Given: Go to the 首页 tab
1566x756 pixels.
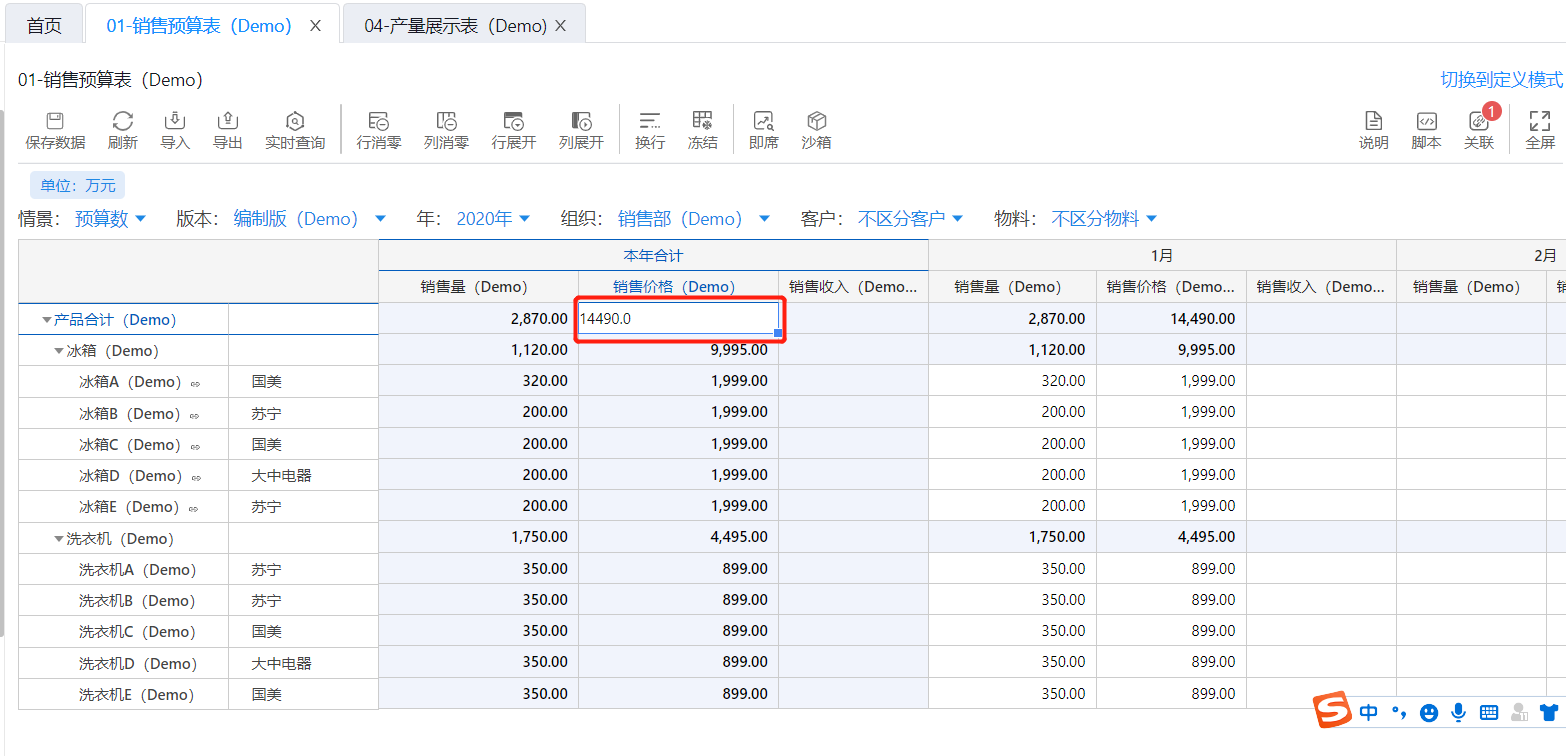Looking at the screenshot, I should tap(44, 26).
